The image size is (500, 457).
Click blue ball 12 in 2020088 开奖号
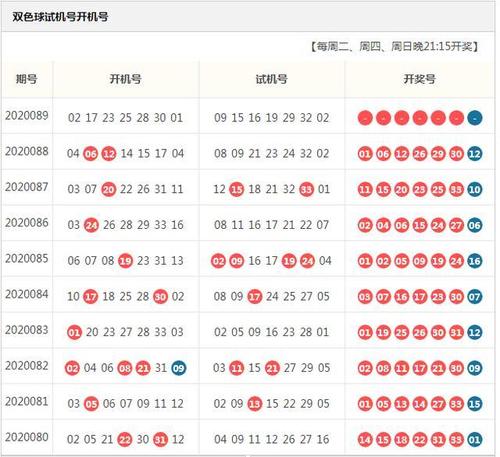(475, 154)
